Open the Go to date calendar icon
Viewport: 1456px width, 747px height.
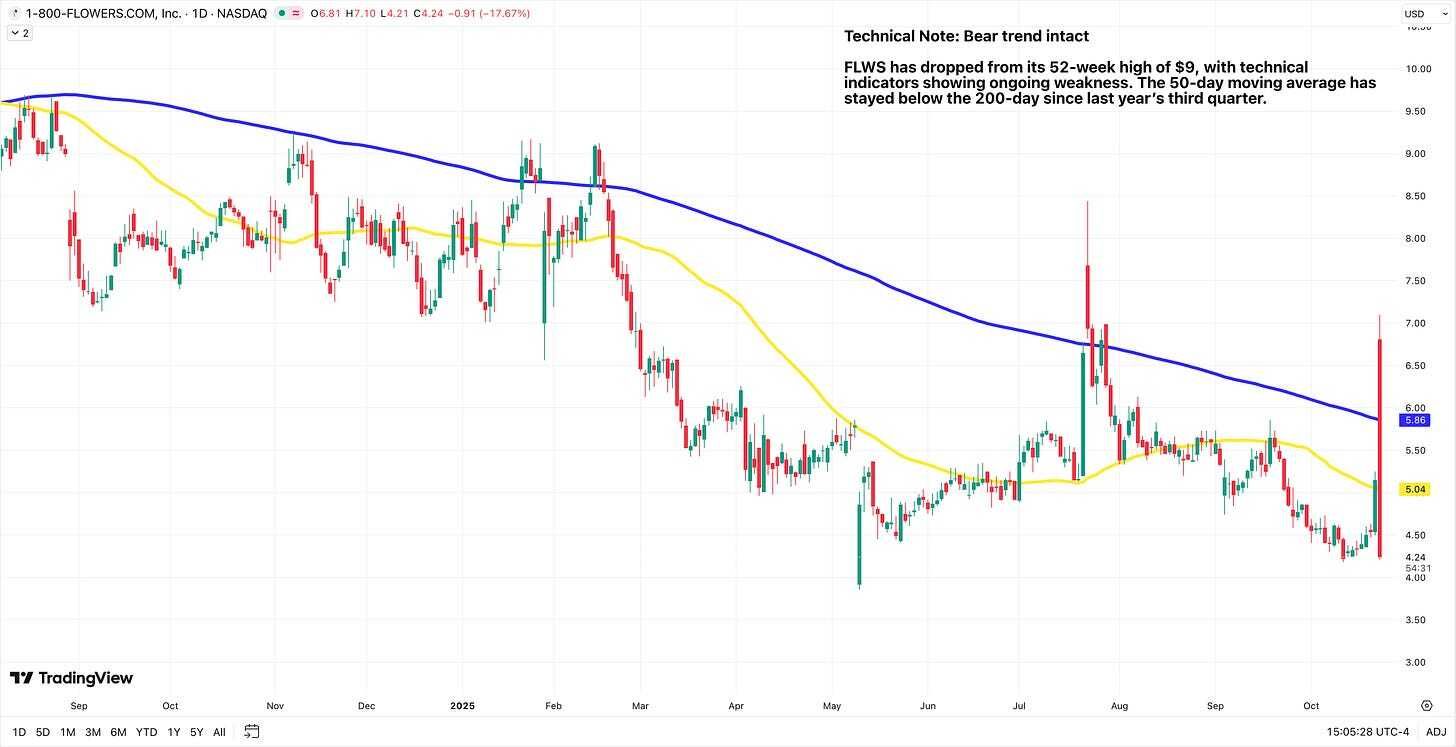point(251,732)
